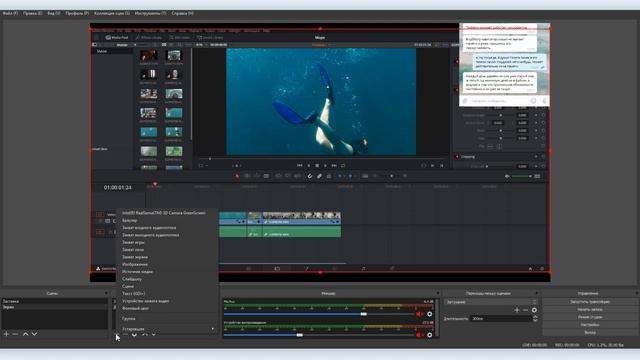Click the mixer vertical scrollbar

click(438, 318)
